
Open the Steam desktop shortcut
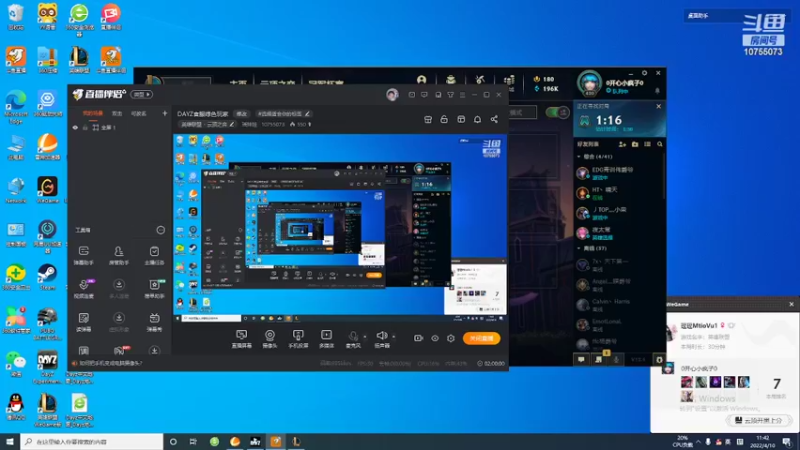pos(47,277)
